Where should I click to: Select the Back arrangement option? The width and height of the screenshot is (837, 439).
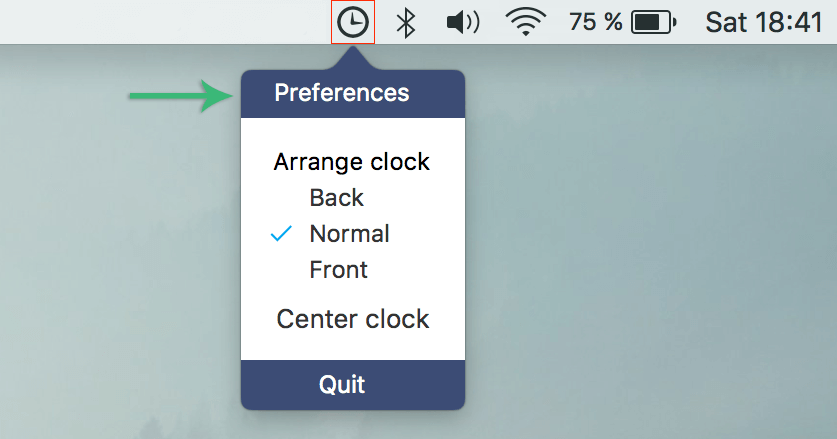coord(336,198)
